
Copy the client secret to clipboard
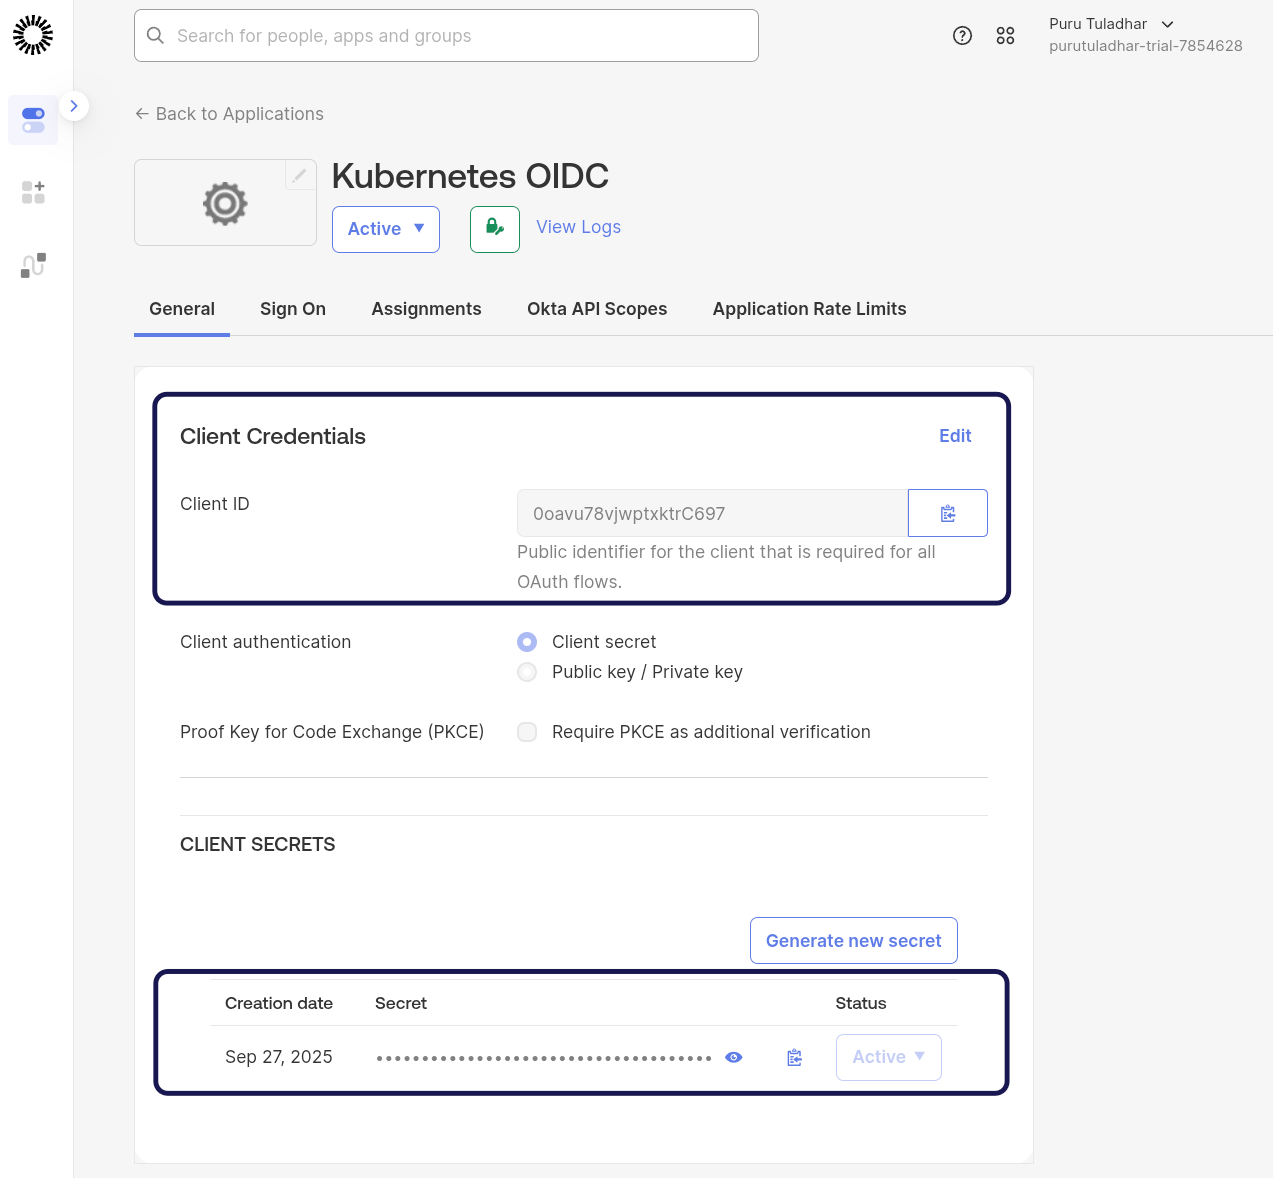pos(794,1058)
